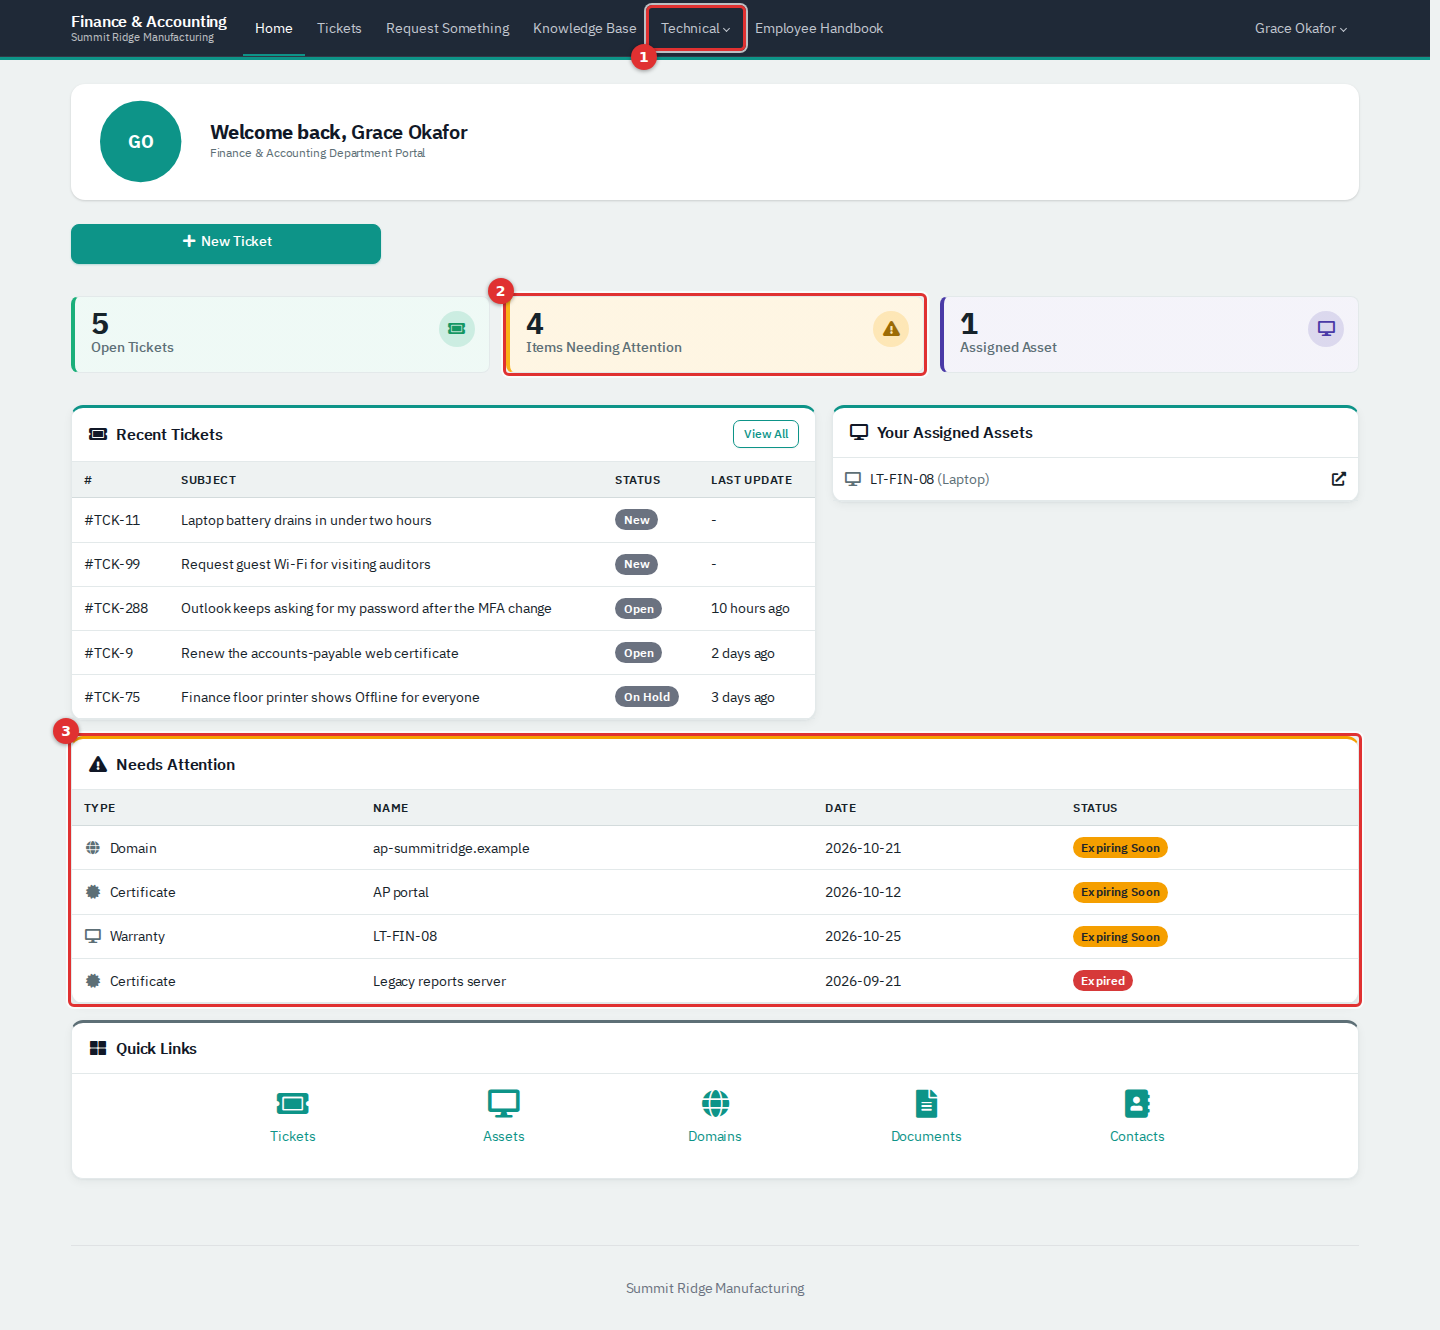Click View All in Recent Tickets
The image size is (1440, 1330).
point(766,434)
